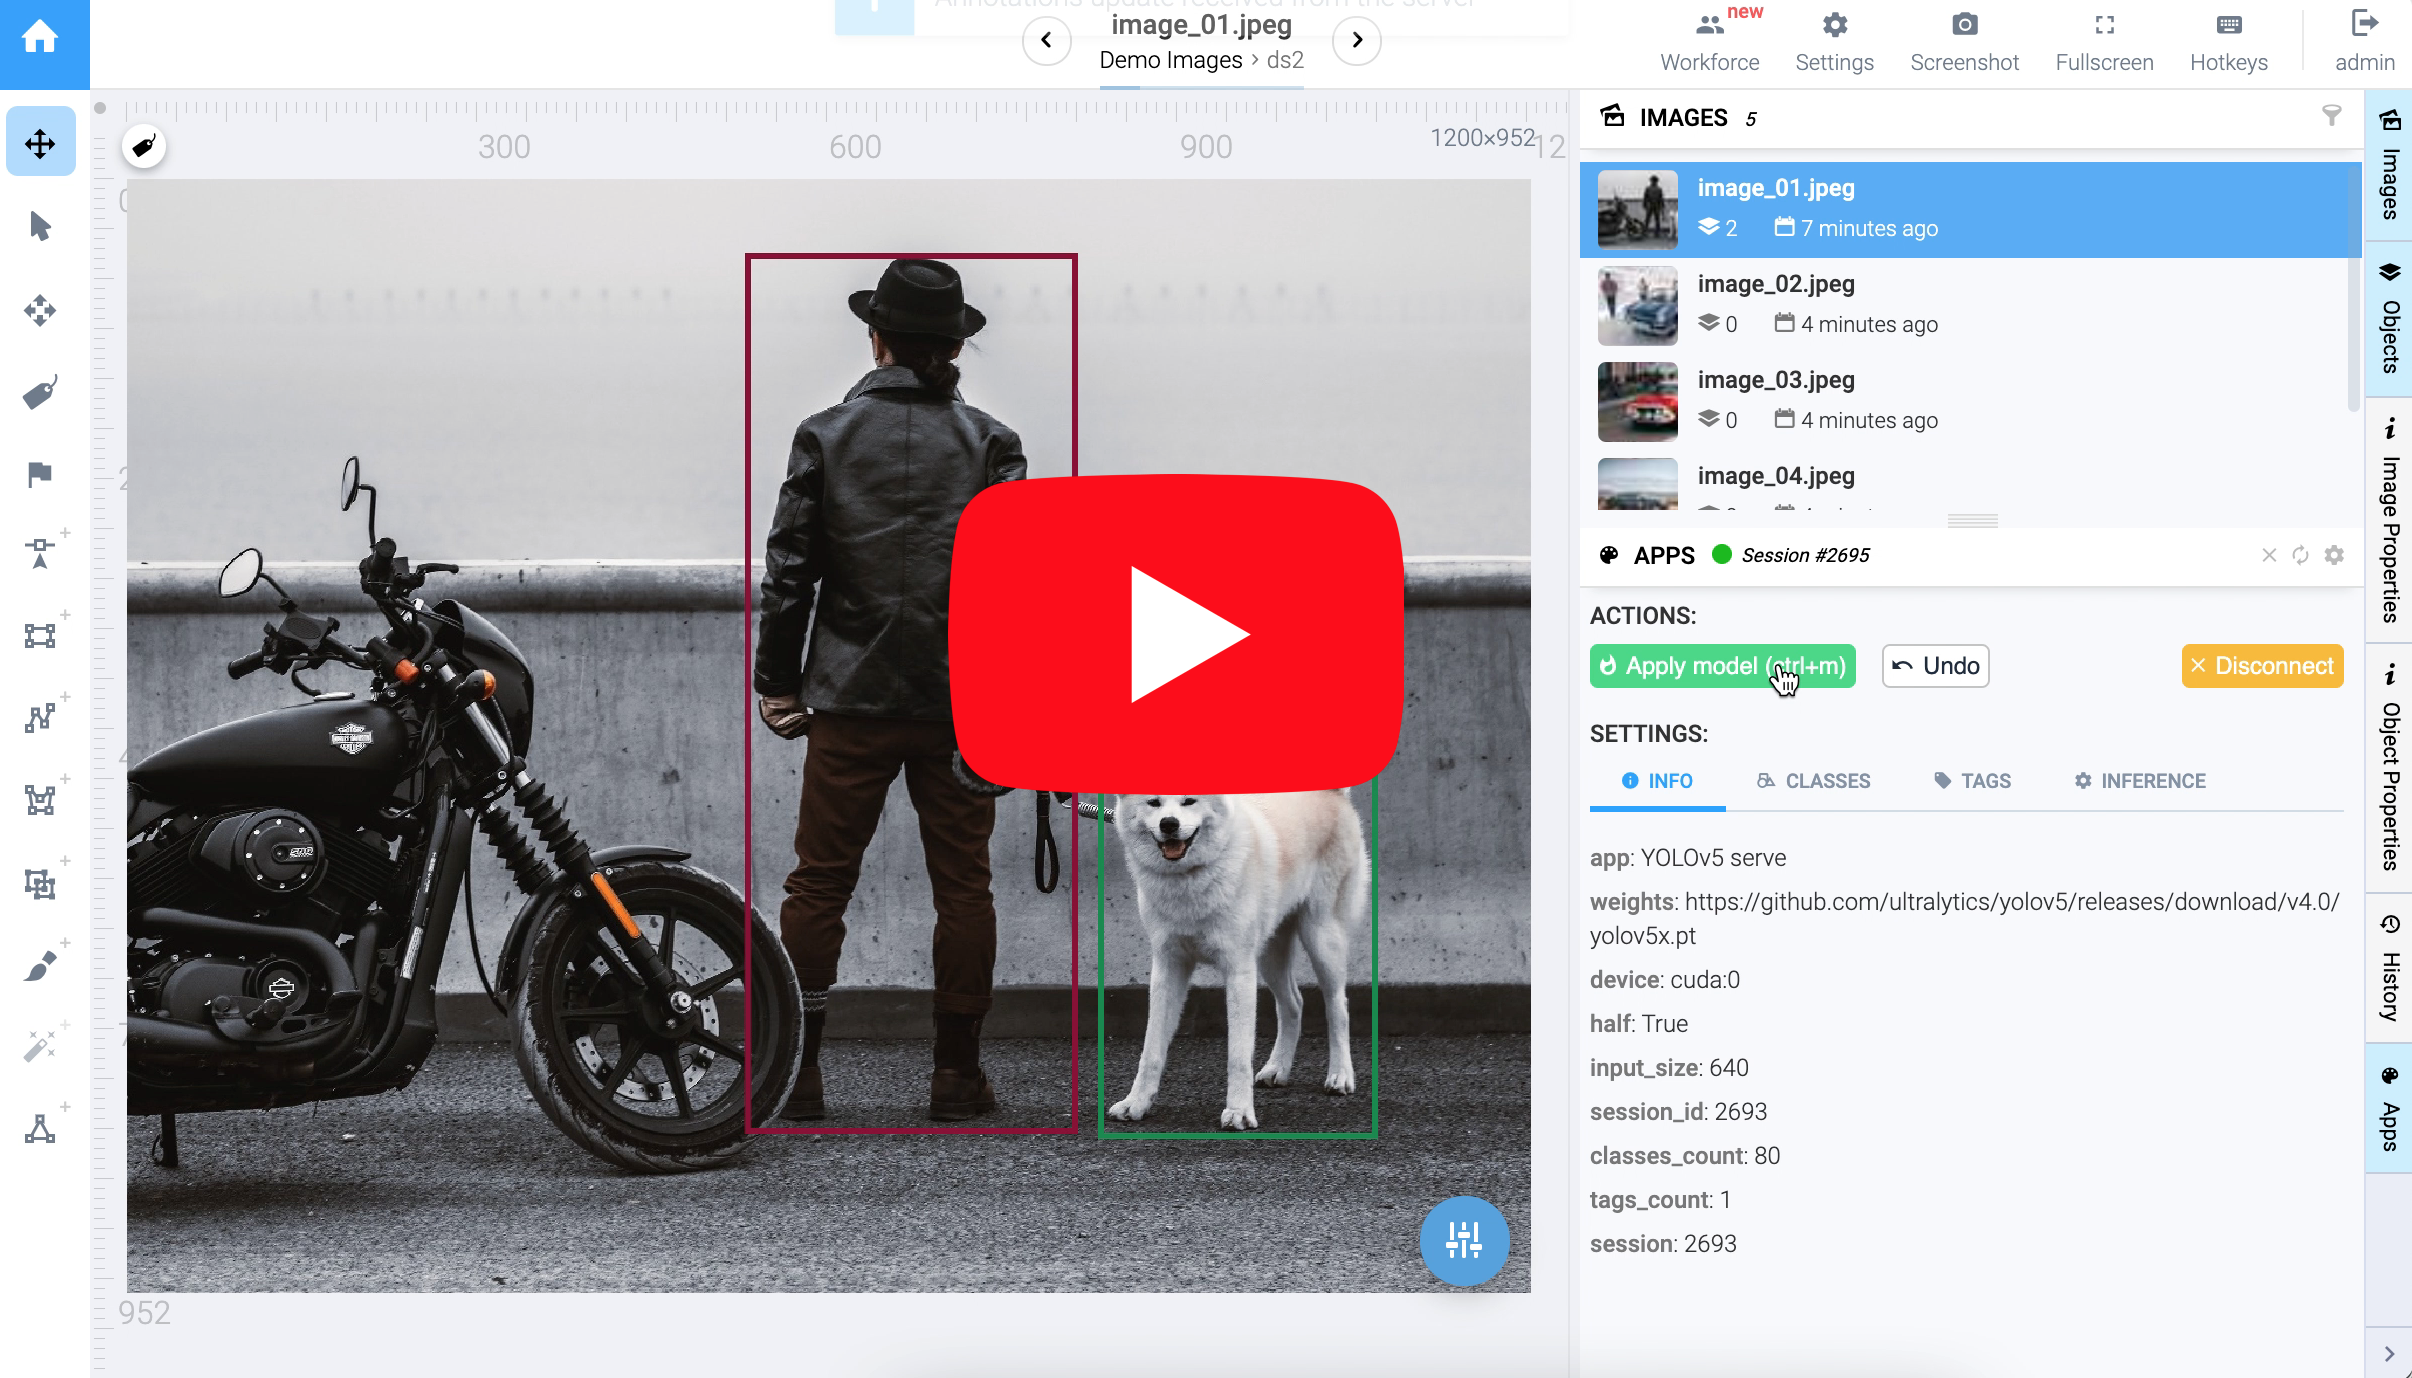Click the Undo button
2412x1378 pixels.
1936,666
